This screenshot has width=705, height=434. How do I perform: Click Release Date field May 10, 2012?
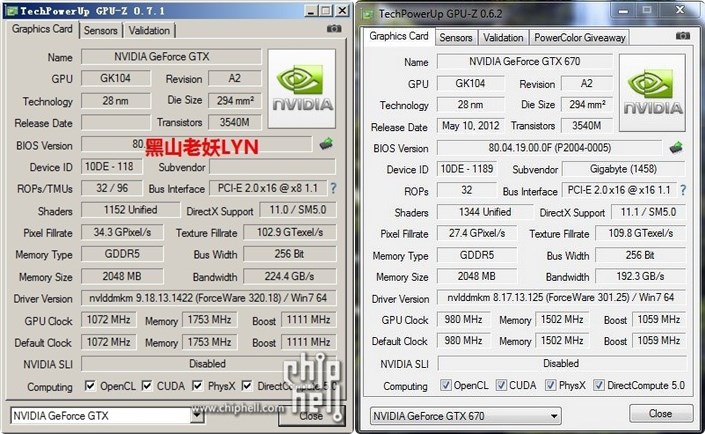tap(470, 126)
